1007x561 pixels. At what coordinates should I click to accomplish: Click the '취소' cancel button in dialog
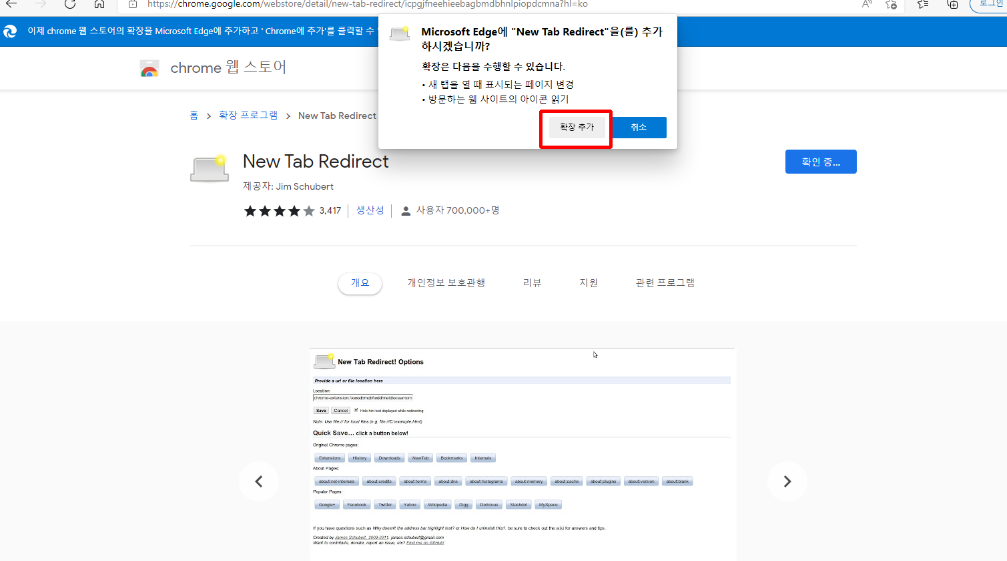(x=638, y=127)
